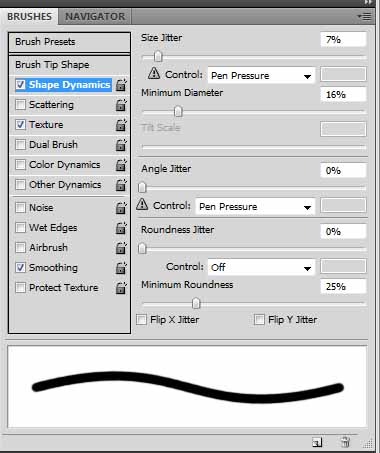This screenshot has height=453, width=380.
Task: Open Angle Jitter Control dropdown
Action: click(255, 206)
